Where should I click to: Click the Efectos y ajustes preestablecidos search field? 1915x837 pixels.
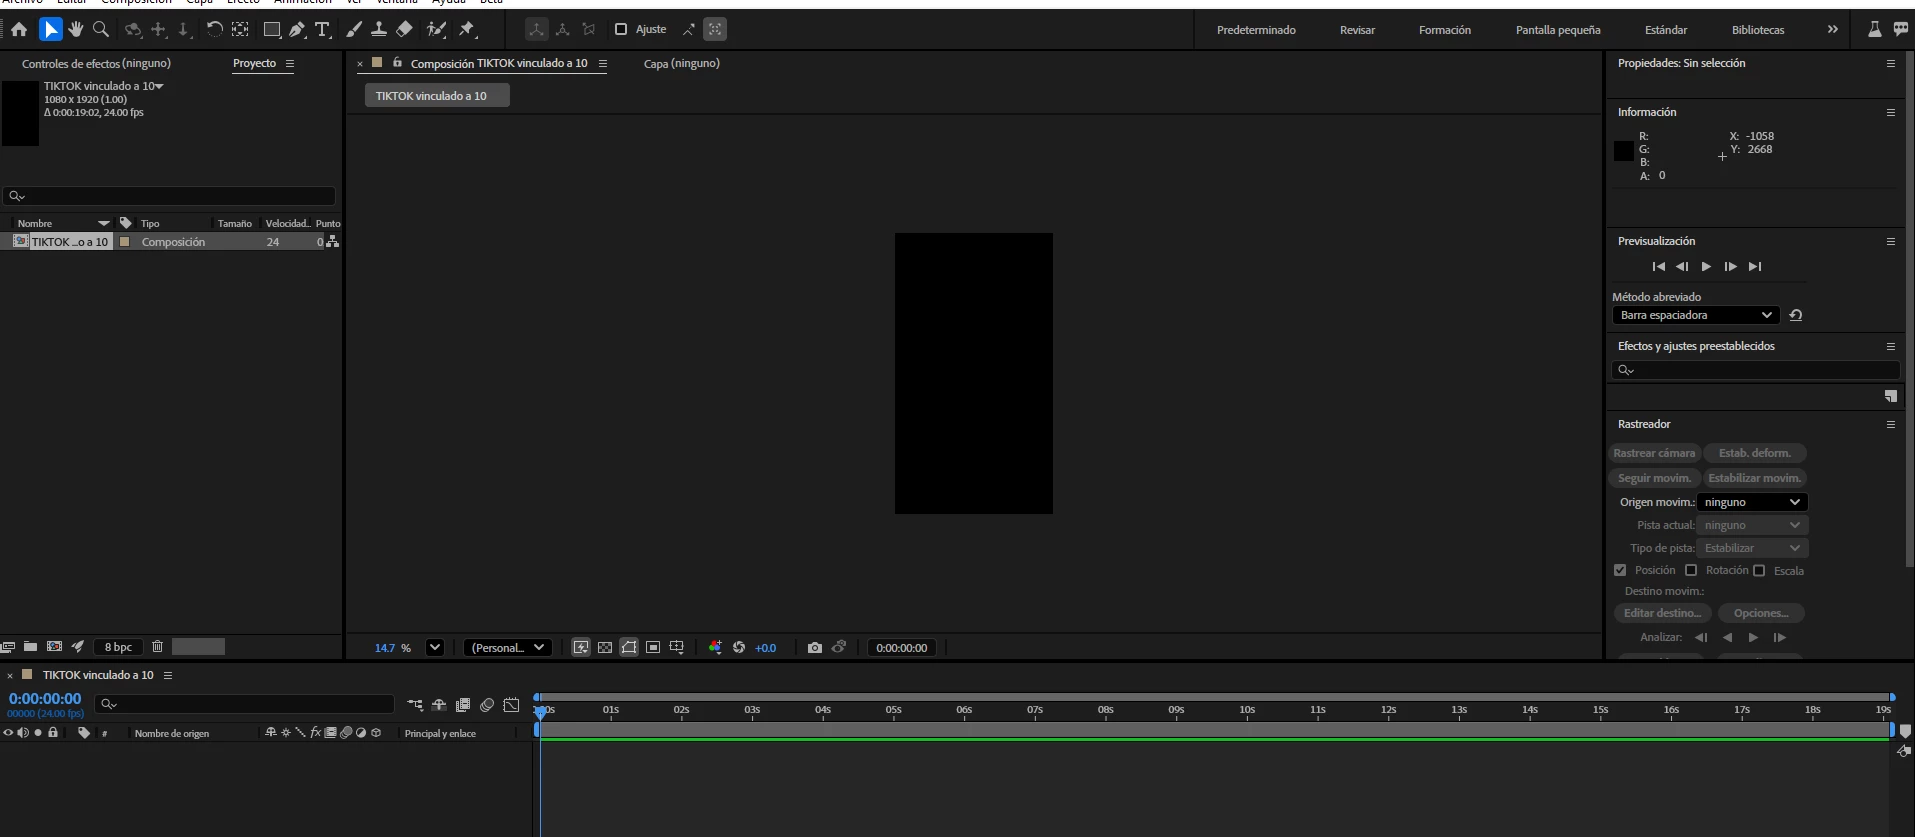coord(1755,370)
